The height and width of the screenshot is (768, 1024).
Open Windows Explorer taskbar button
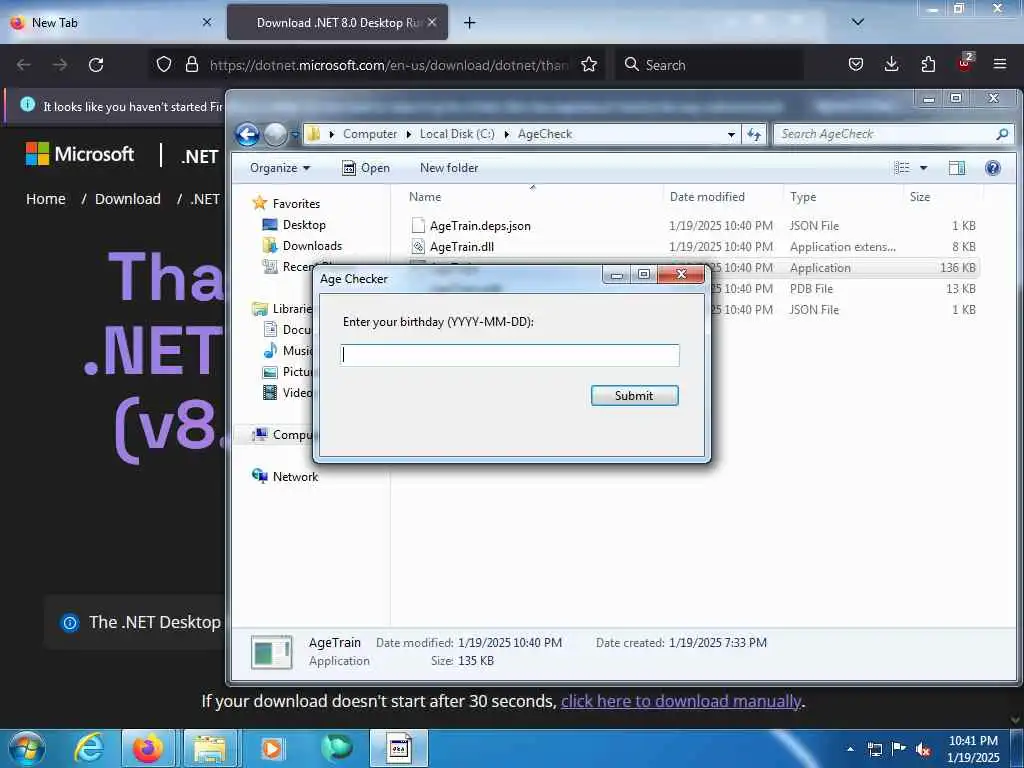210,748
